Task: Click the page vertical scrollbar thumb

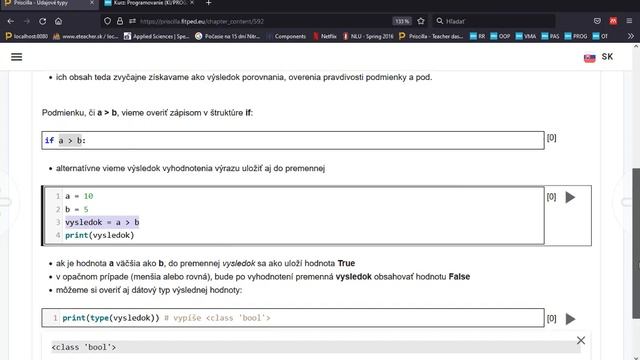Action: pyautogui.click(x=636, y=243)
